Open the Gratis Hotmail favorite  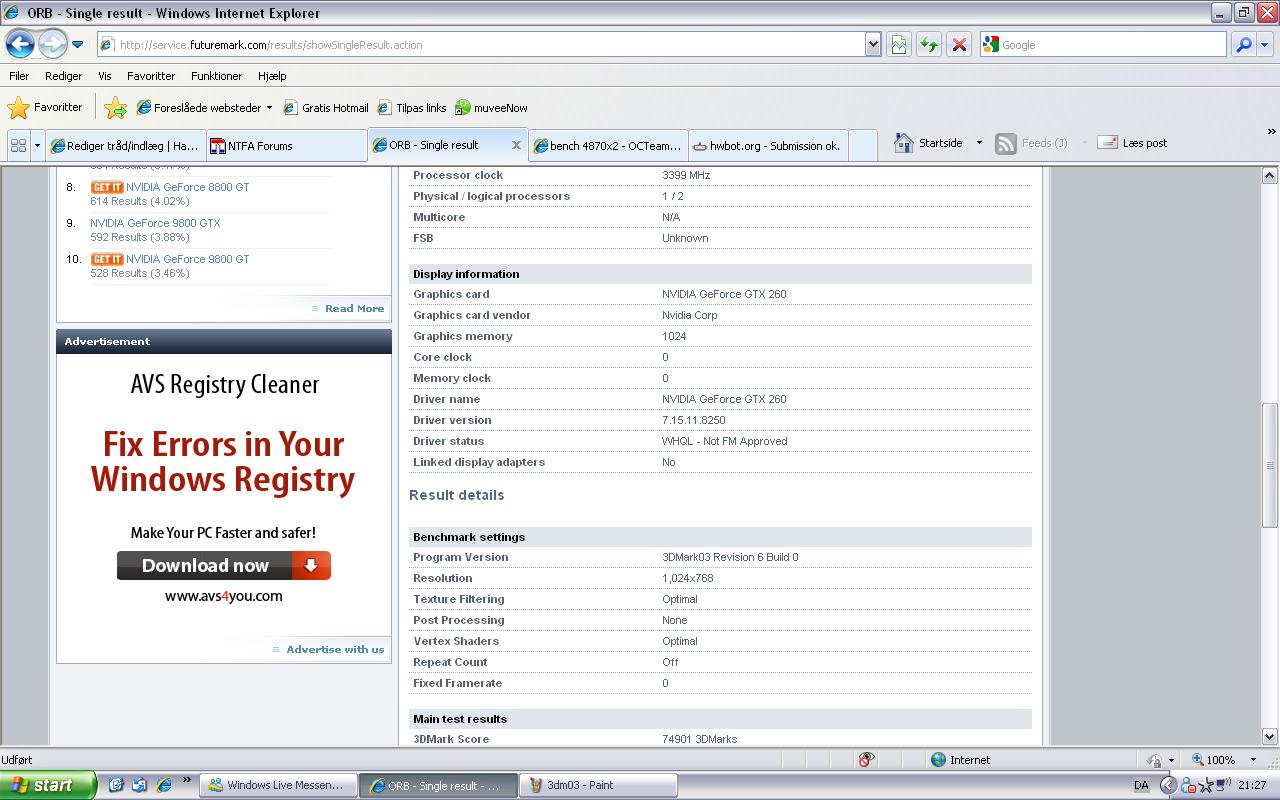tap(326, 108)
